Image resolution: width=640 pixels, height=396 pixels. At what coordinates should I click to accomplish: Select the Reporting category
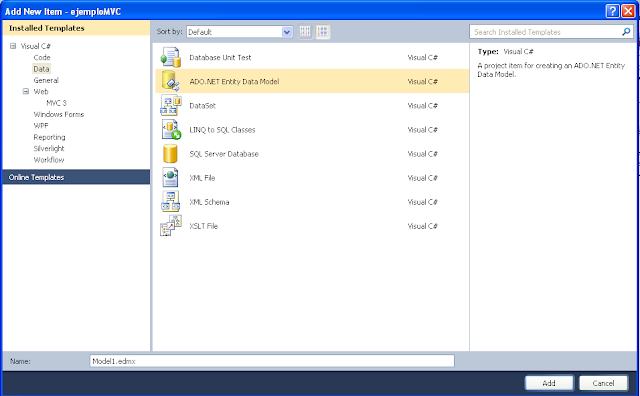pos(49,137)
